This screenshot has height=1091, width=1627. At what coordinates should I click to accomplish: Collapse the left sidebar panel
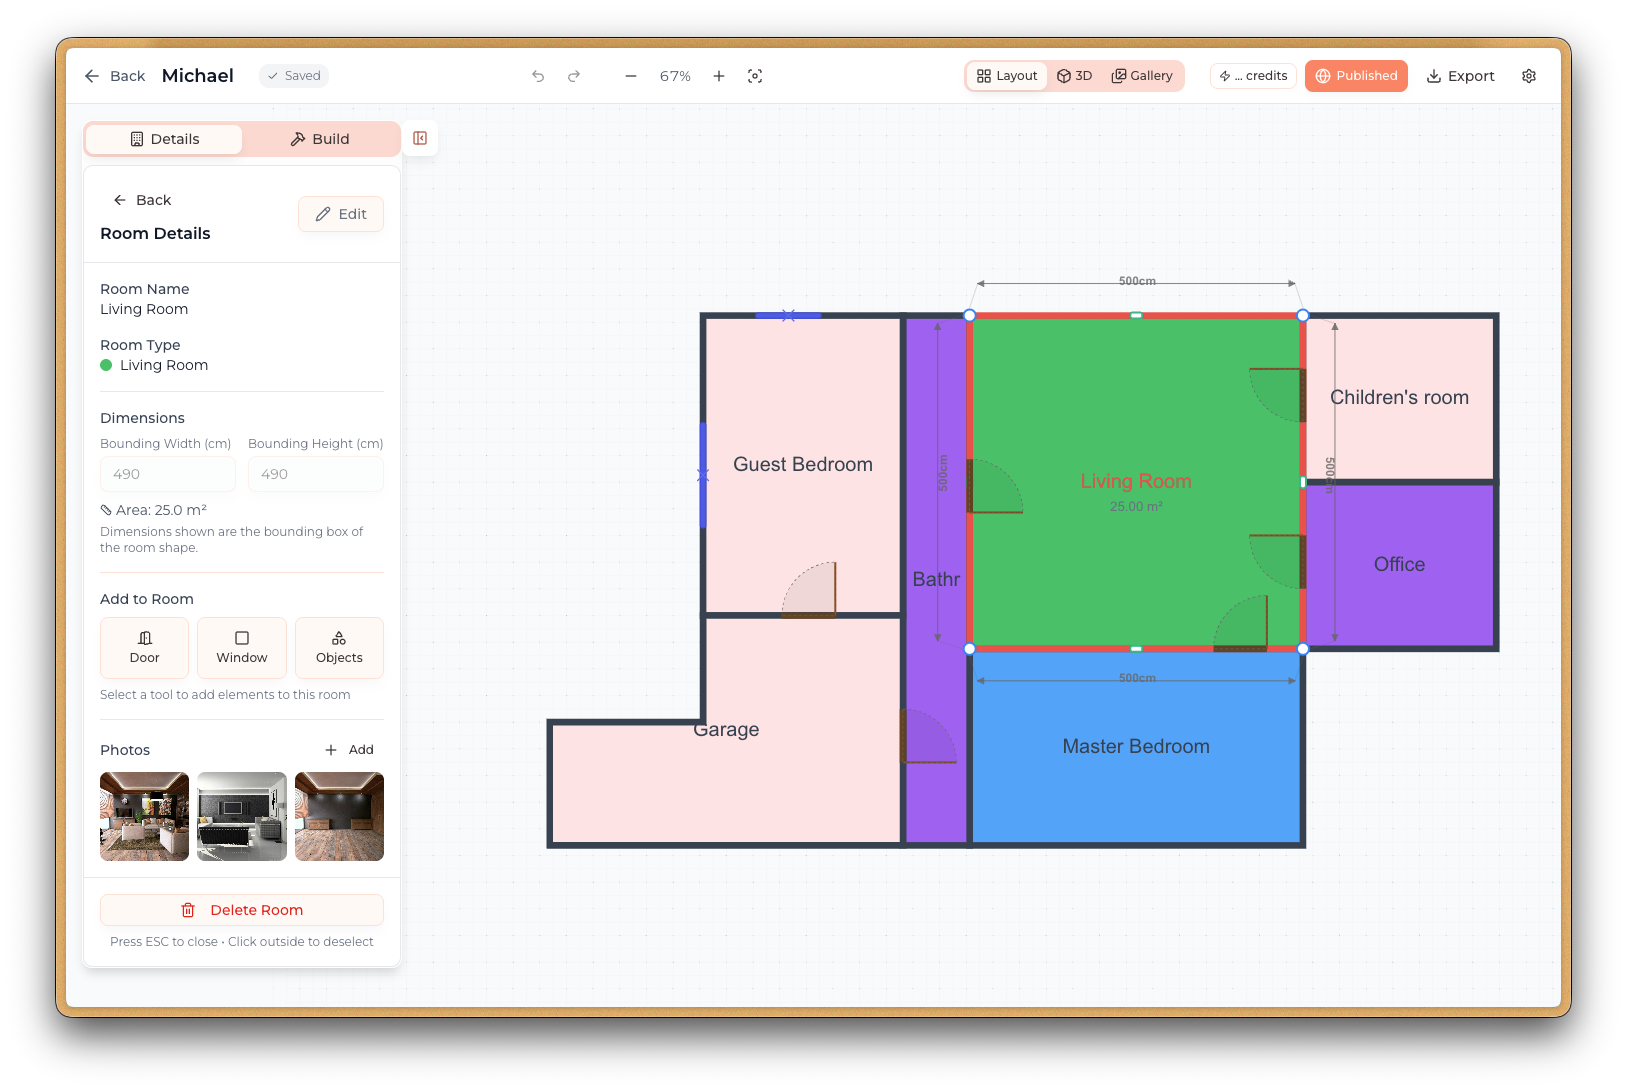point(420,138)
